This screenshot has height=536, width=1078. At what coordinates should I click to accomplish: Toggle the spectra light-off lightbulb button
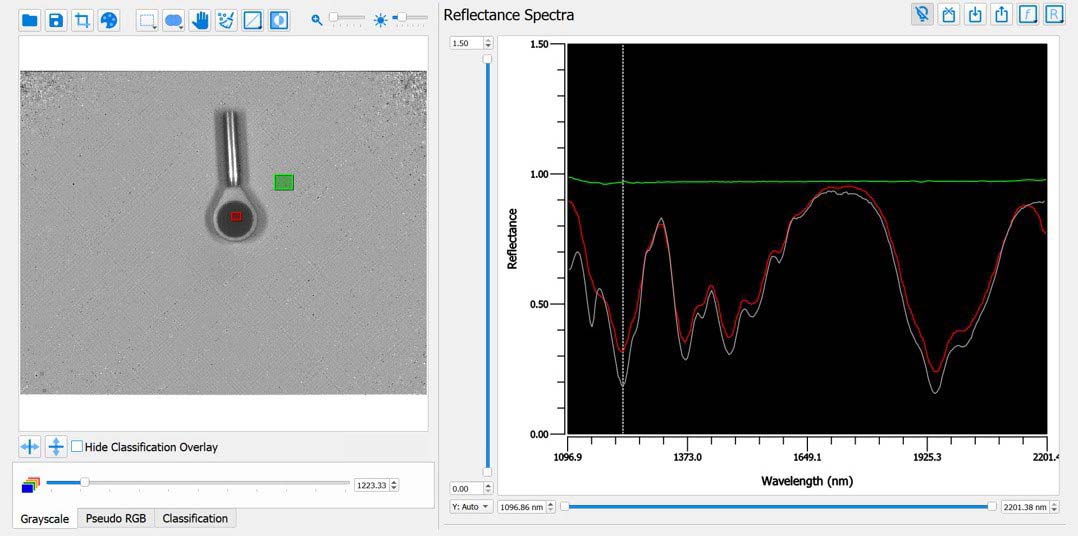pos(922,15)
